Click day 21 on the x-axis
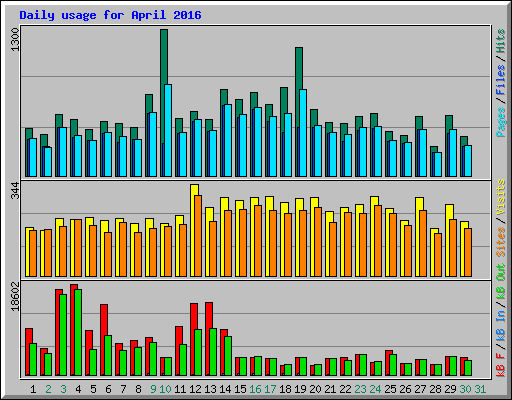Screen dimensions: 512x400 pos(330,389)
